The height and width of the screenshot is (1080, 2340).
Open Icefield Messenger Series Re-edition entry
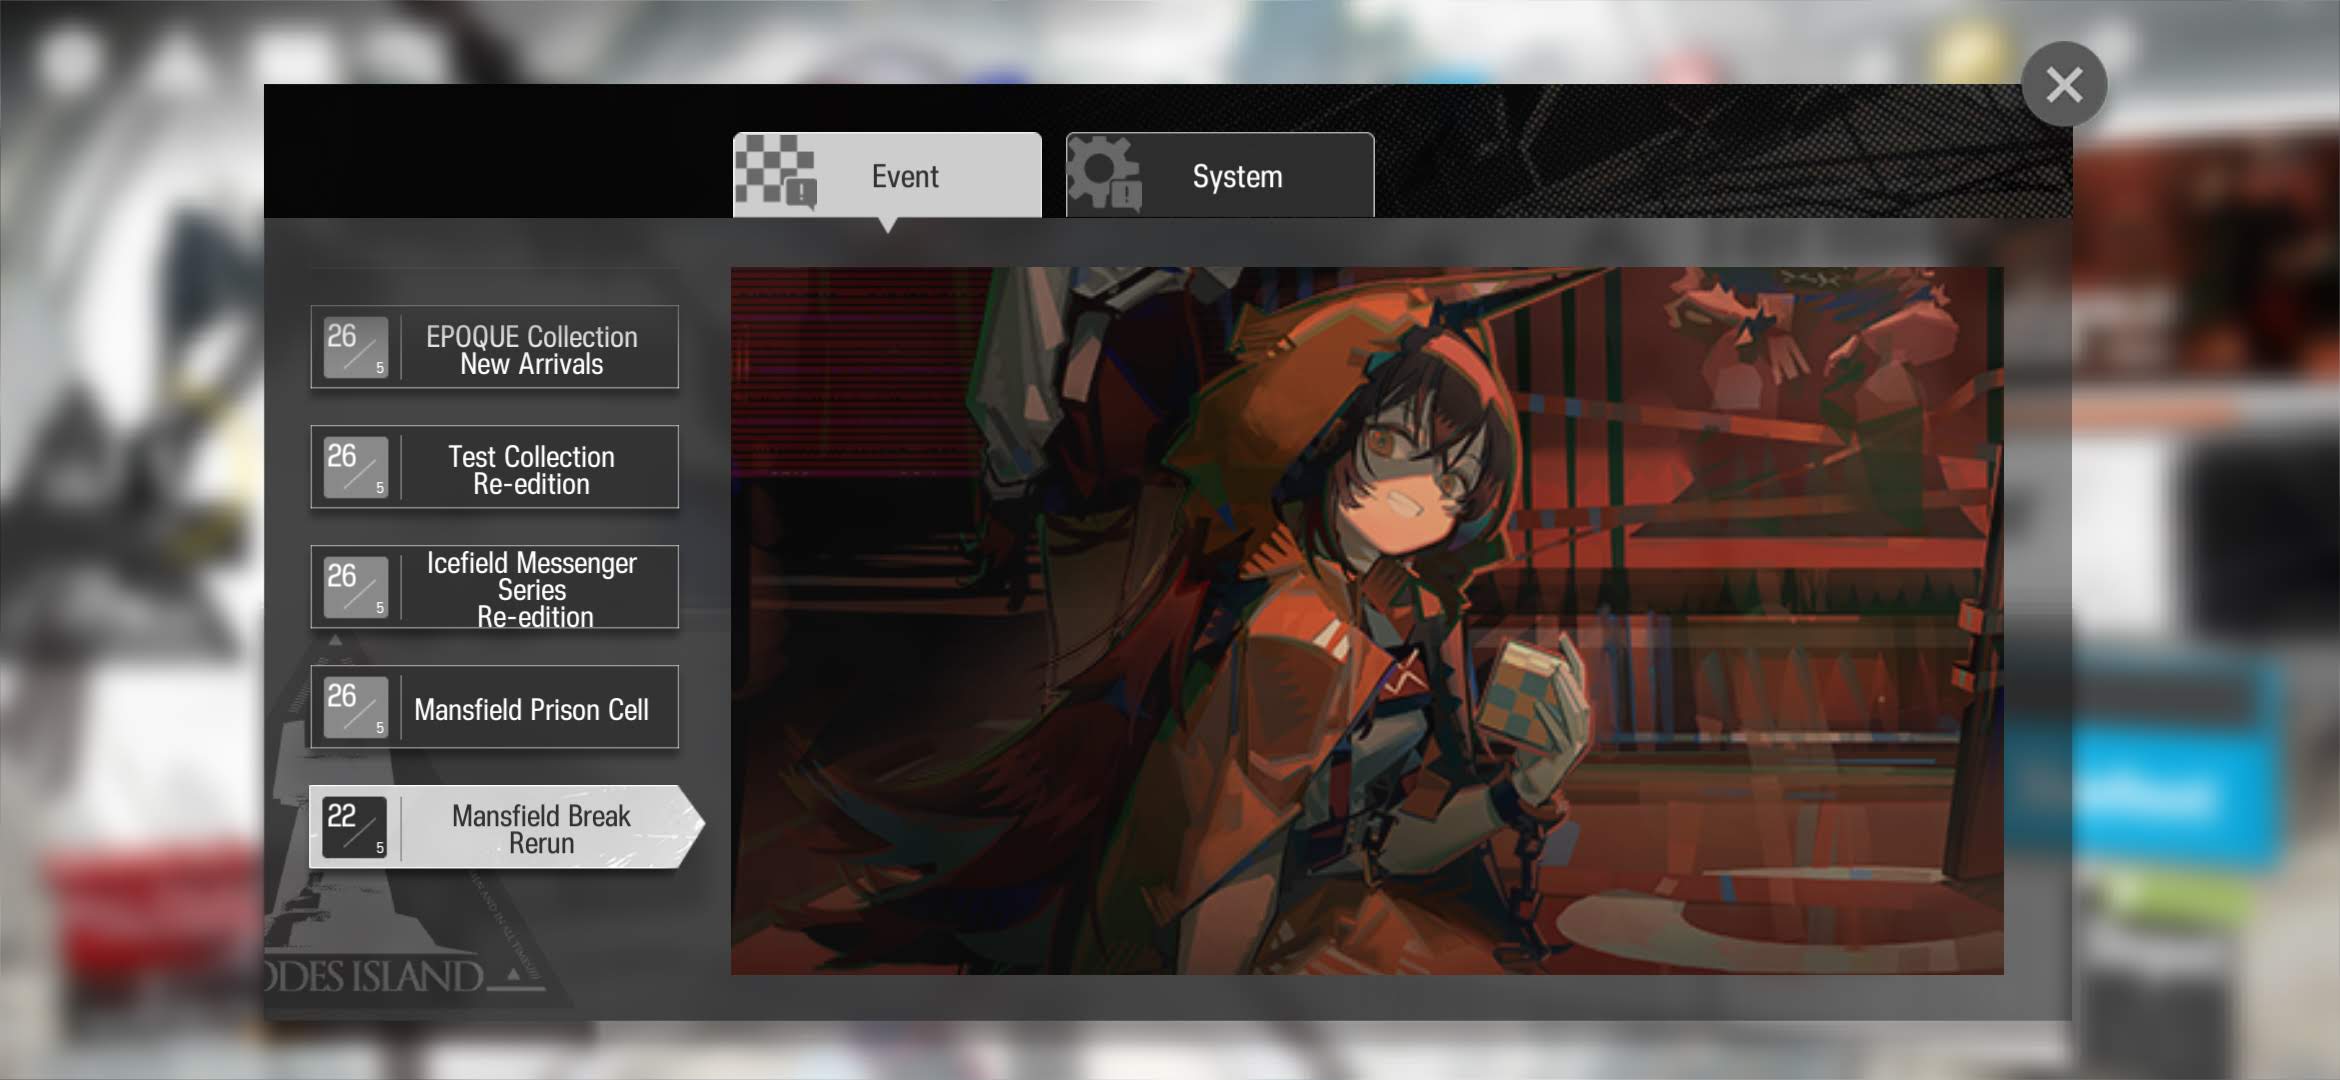coord(531,589)
